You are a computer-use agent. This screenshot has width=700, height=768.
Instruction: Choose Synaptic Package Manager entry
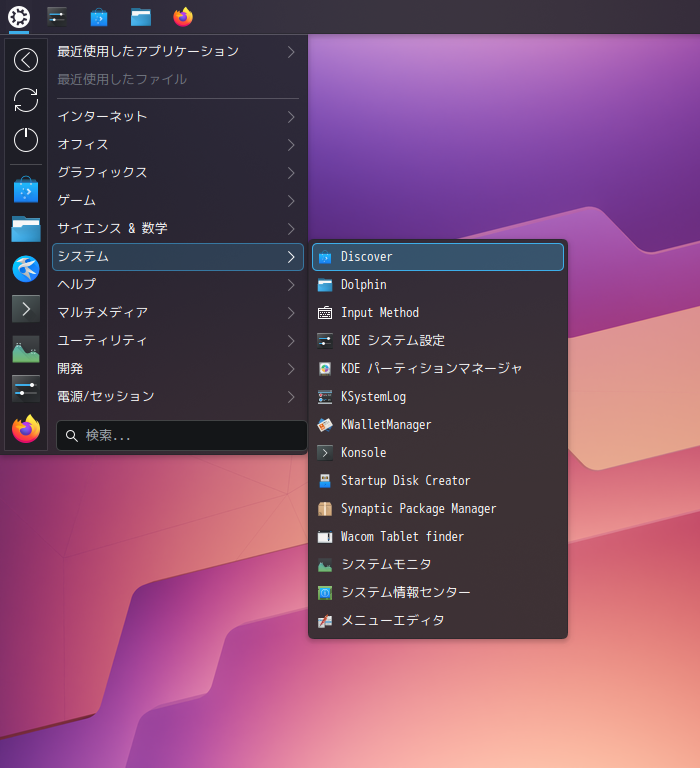point(438,509)
